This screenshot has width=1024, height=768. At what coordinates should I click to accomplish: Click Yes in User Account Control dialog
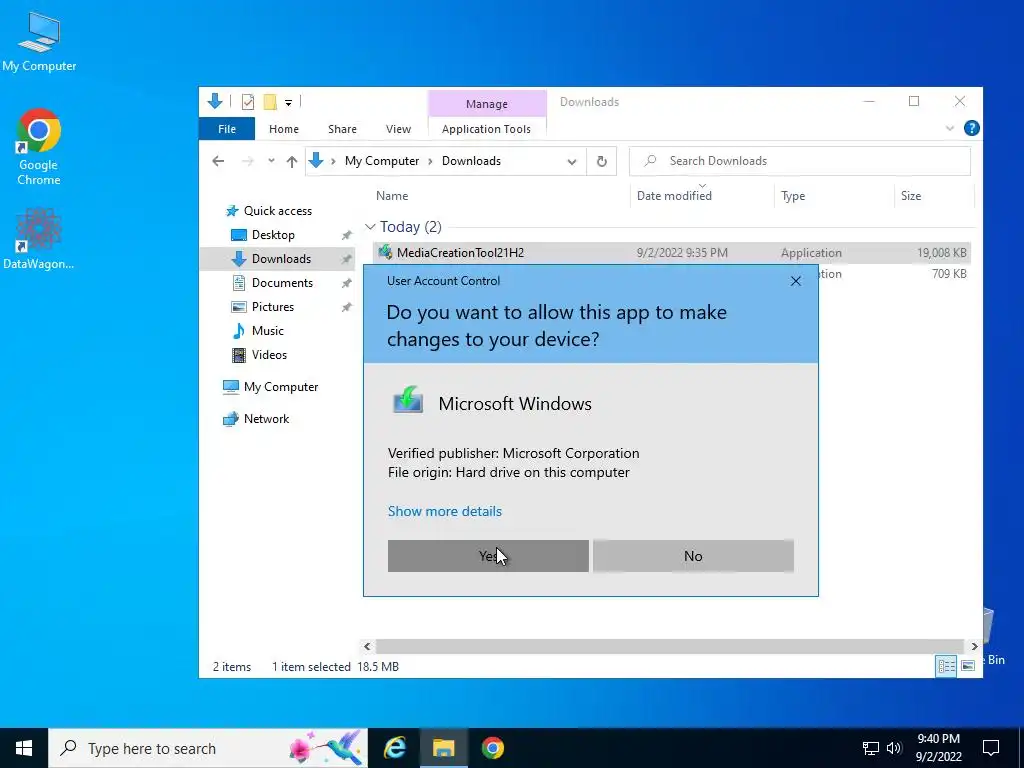(488, 556)
